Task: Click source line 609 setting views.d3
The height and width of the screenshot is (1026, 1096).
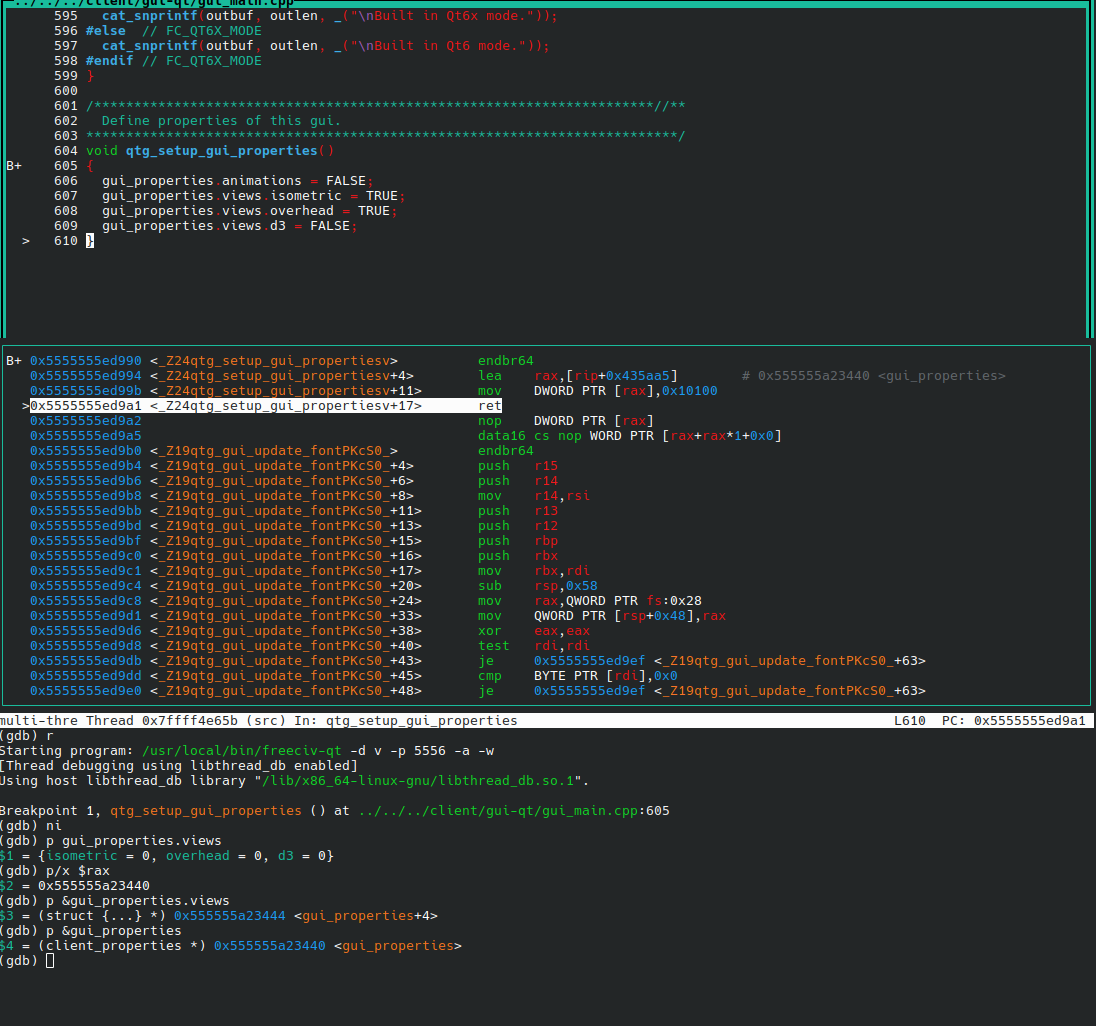Action: coord(226,226)
